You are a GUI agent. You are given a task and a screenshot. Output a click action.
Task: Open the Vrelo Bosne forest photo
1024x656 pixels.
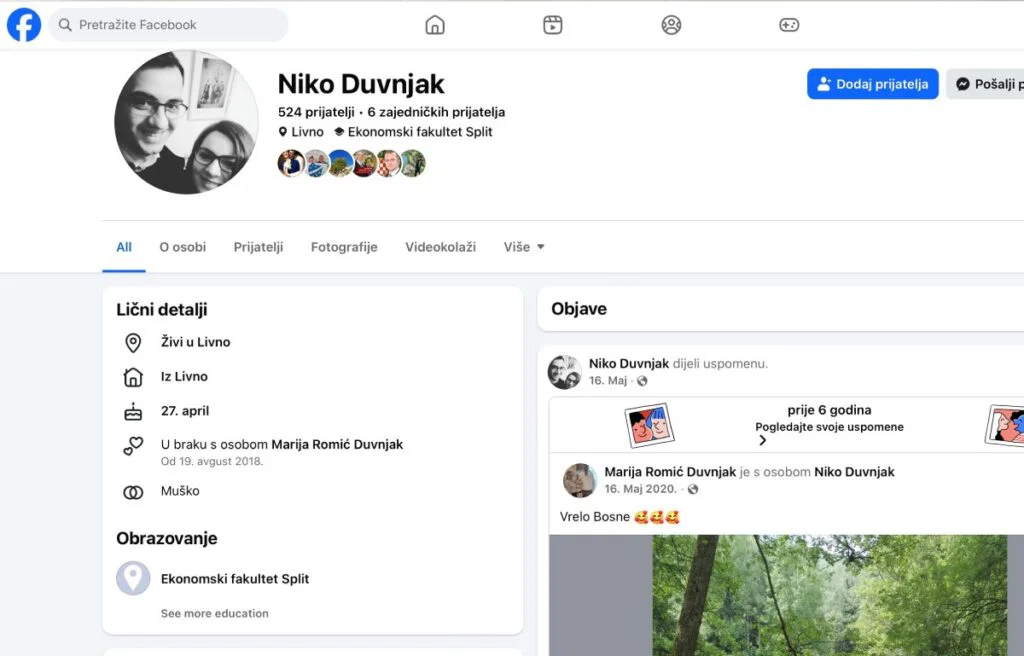click(x=829, y=595)
